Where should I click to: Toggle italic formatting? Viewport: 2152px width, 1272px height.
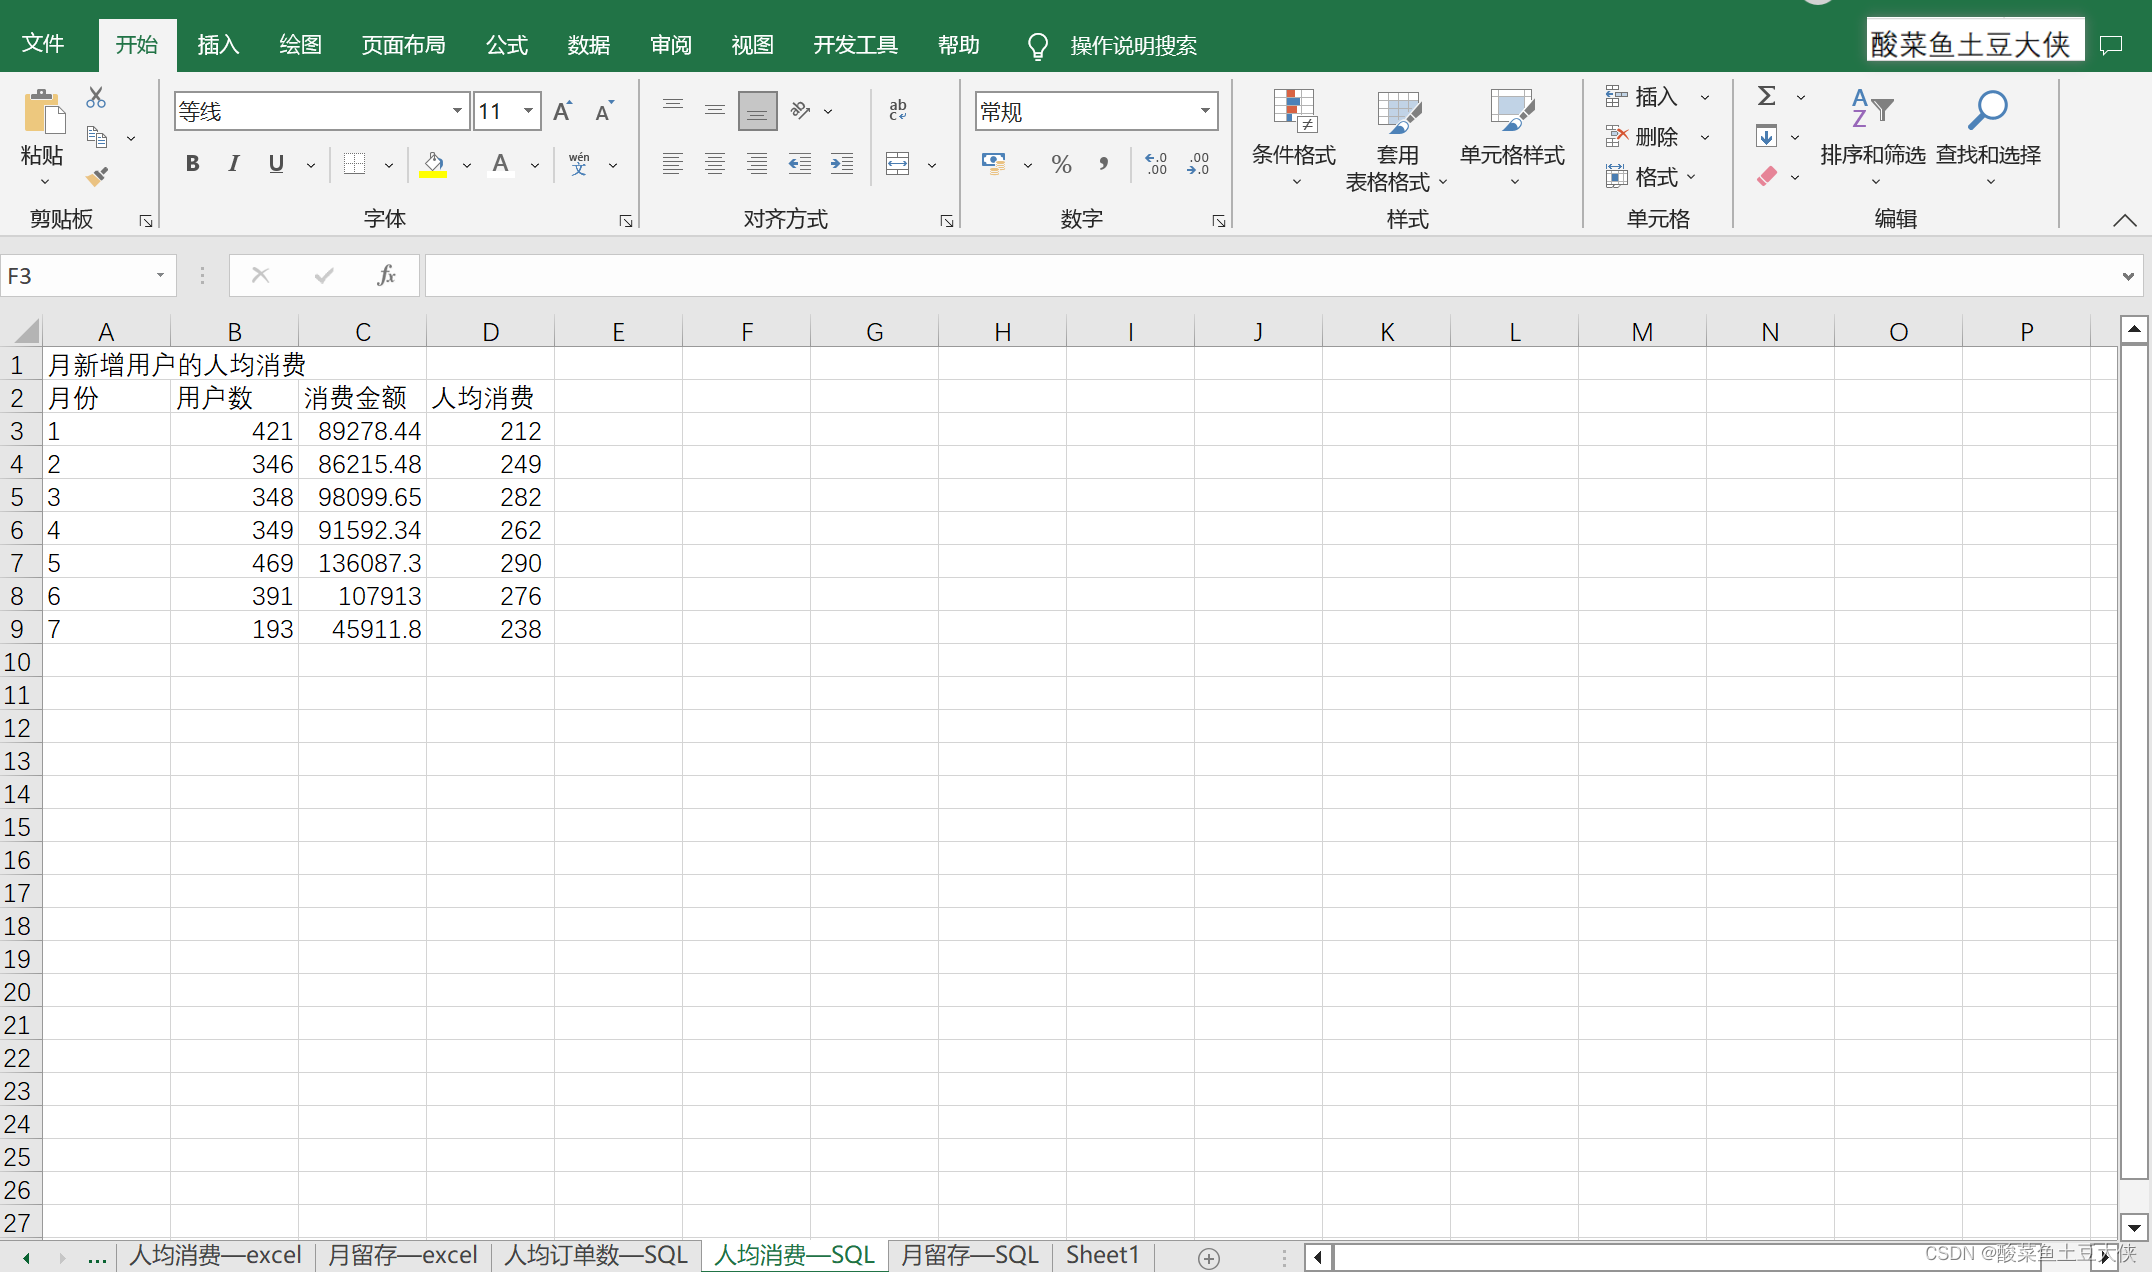tap(233, 164)
